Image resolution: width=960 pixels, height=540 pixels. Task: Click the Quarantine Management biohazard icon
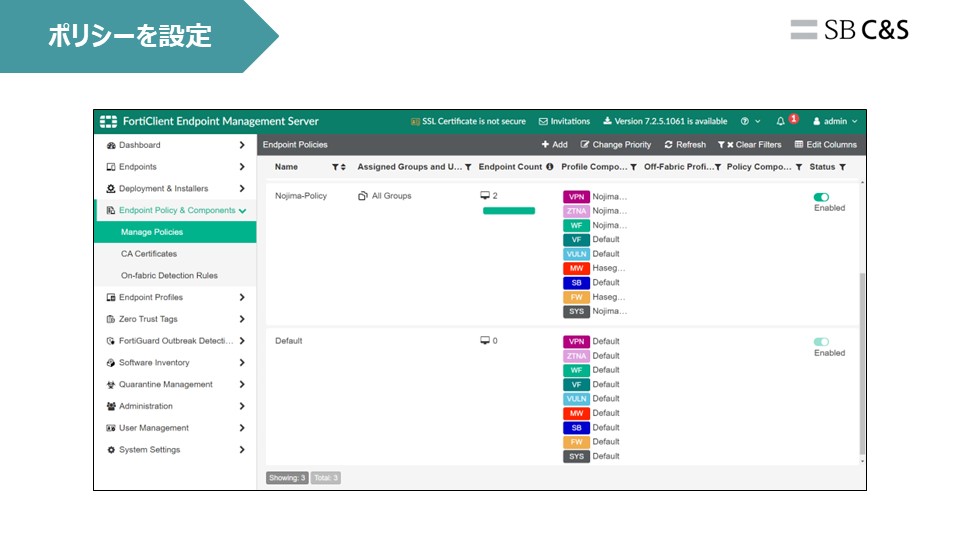[x=111, y=384]
